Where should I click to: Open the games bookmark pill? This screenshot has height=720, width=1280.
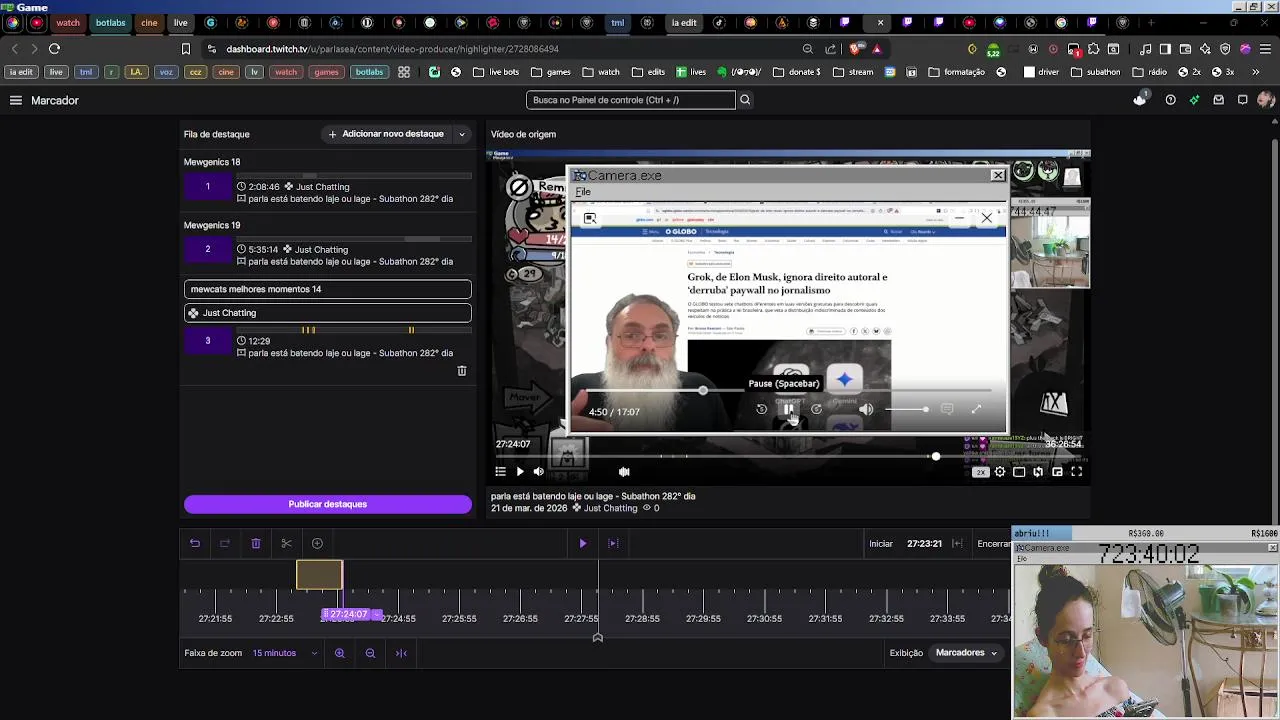[x=327, y=72]
